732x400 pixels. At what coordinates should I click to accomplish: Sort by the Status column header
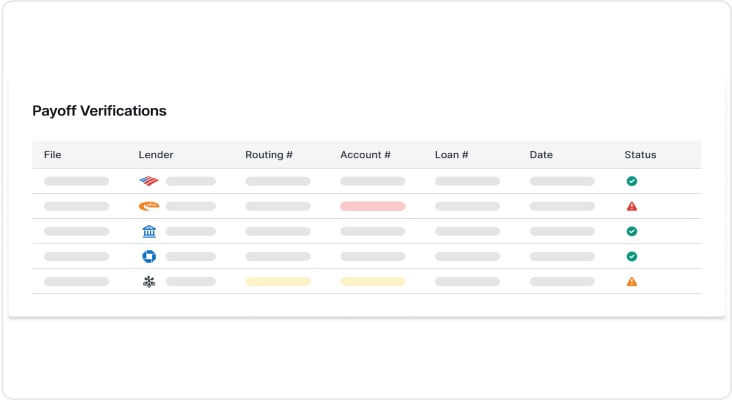[640, 154]
